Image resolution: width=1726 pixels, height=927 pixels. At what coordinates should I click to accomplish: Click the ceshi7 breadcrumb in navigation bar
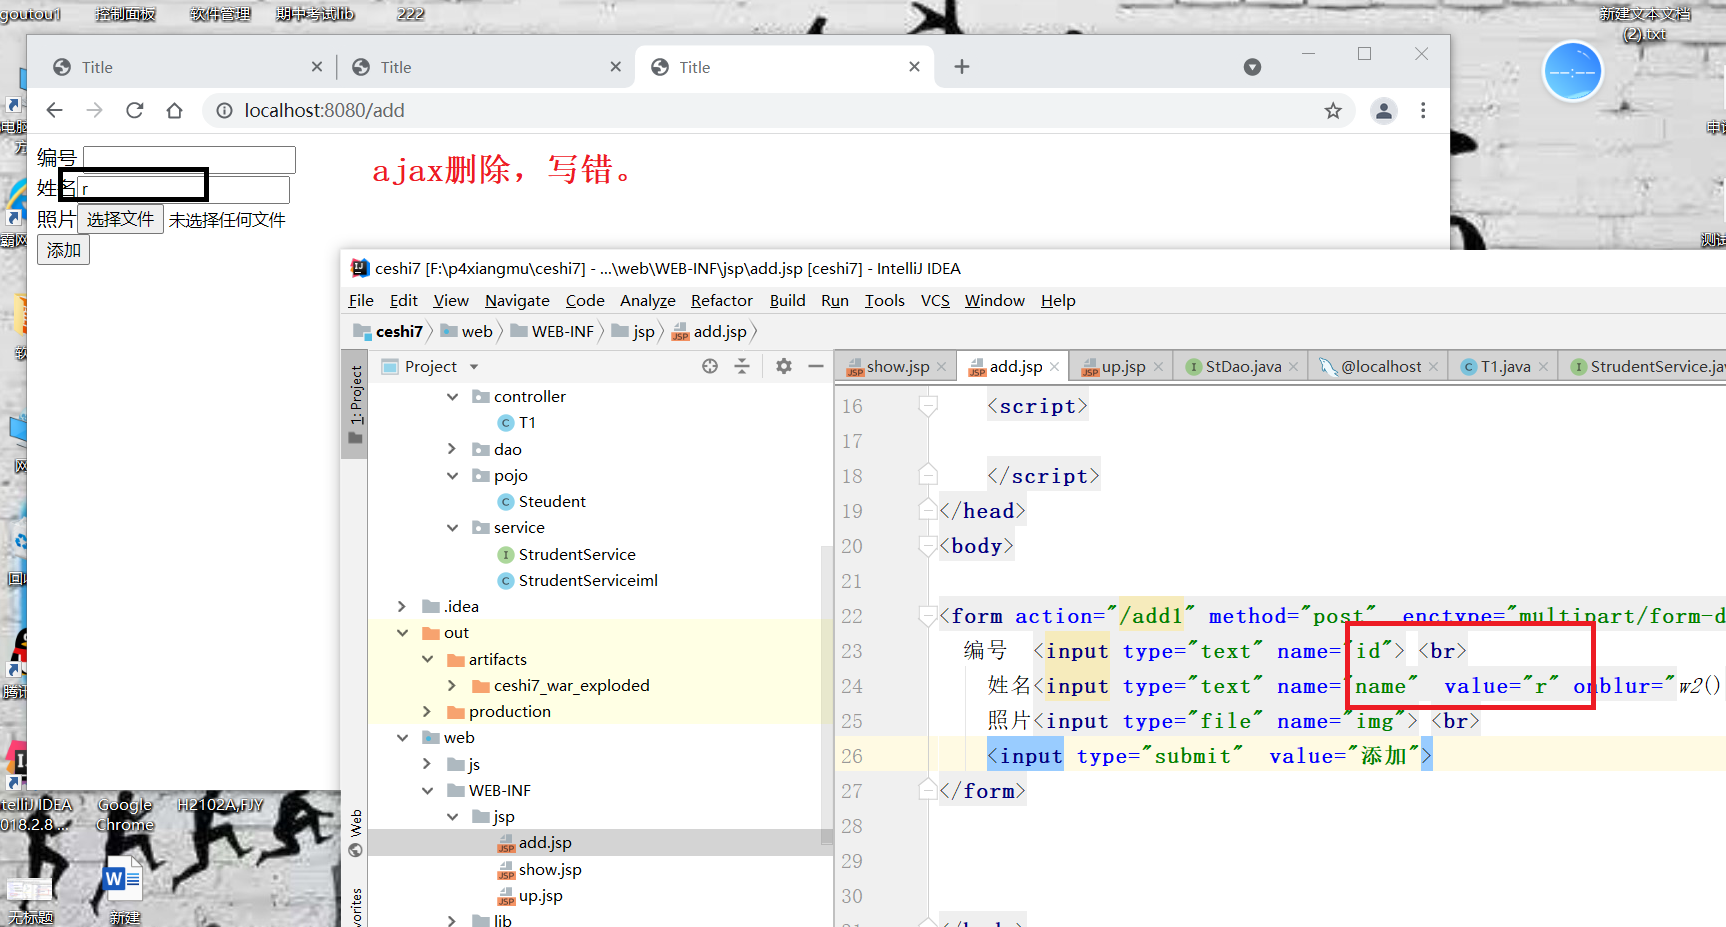pyautogui.click(x=389, y=332)
